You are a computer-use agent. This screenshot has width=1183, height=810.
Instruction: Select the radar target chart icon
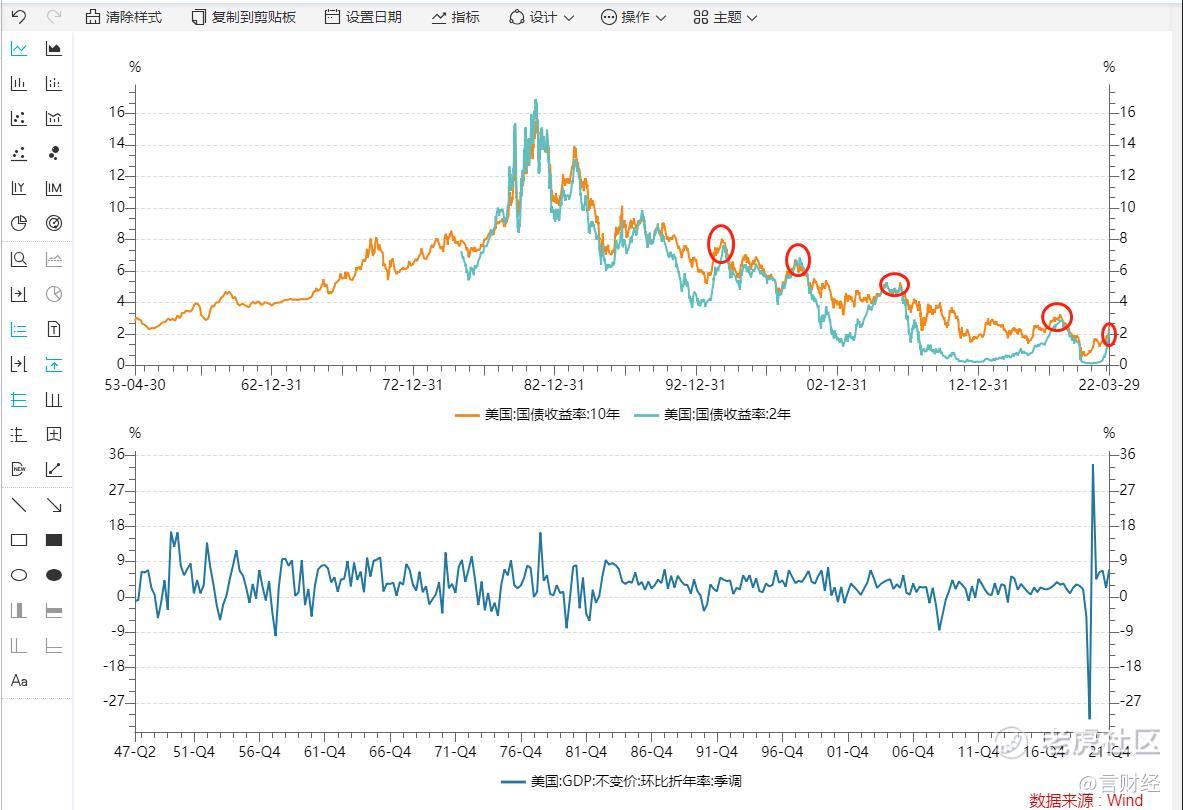(x=54, y=222)
